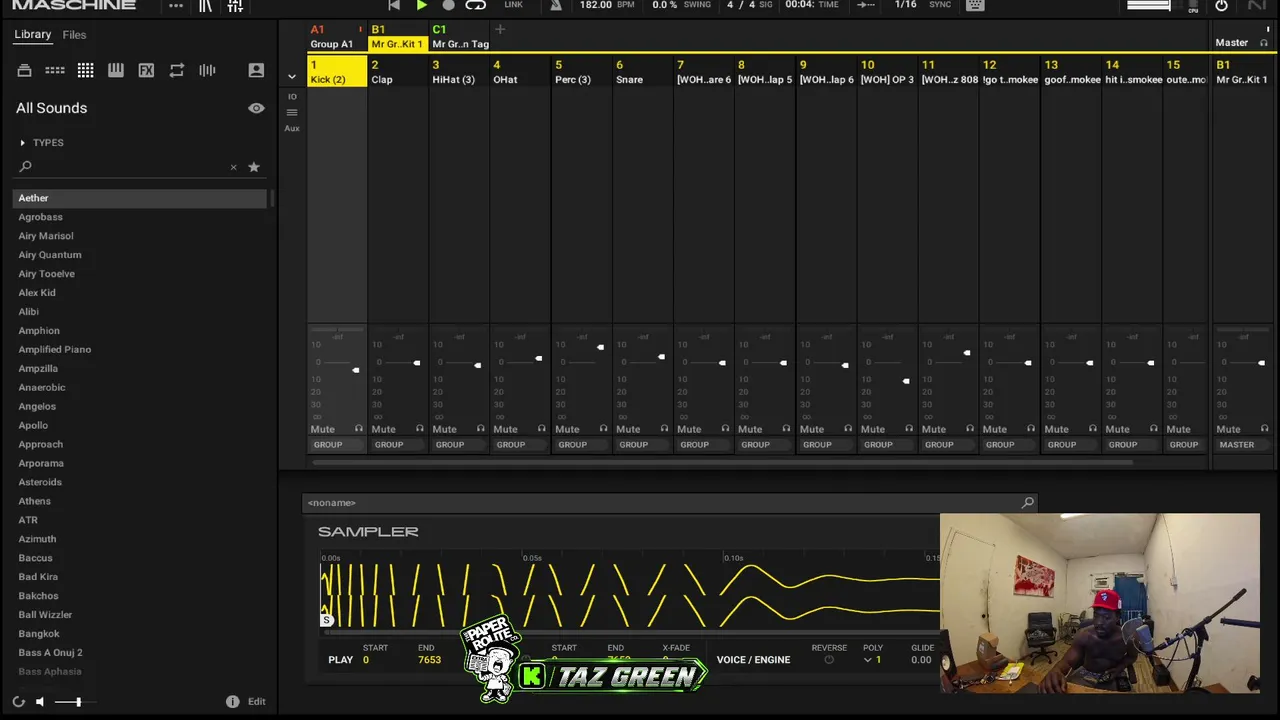The image size is (1280, 720).
Task: Show info for selected browser item
Action: click(x=232, y=702)
